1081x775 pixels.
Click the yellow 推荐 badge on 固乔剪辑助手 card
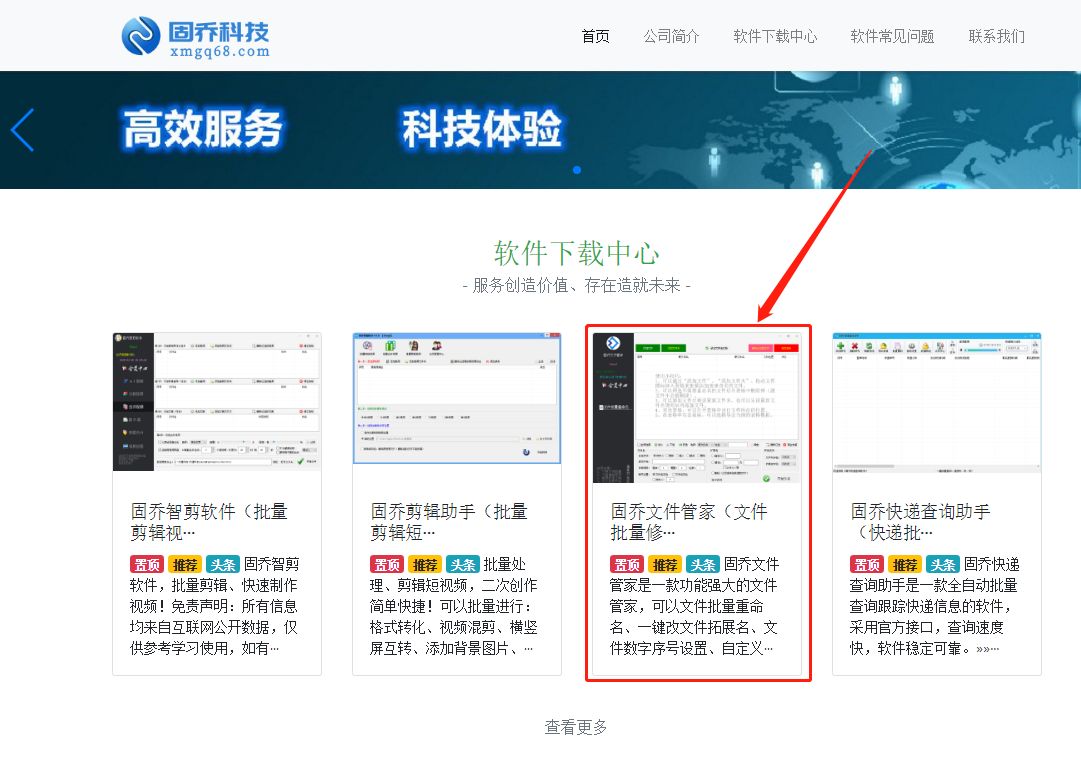(x=425, y=564)
